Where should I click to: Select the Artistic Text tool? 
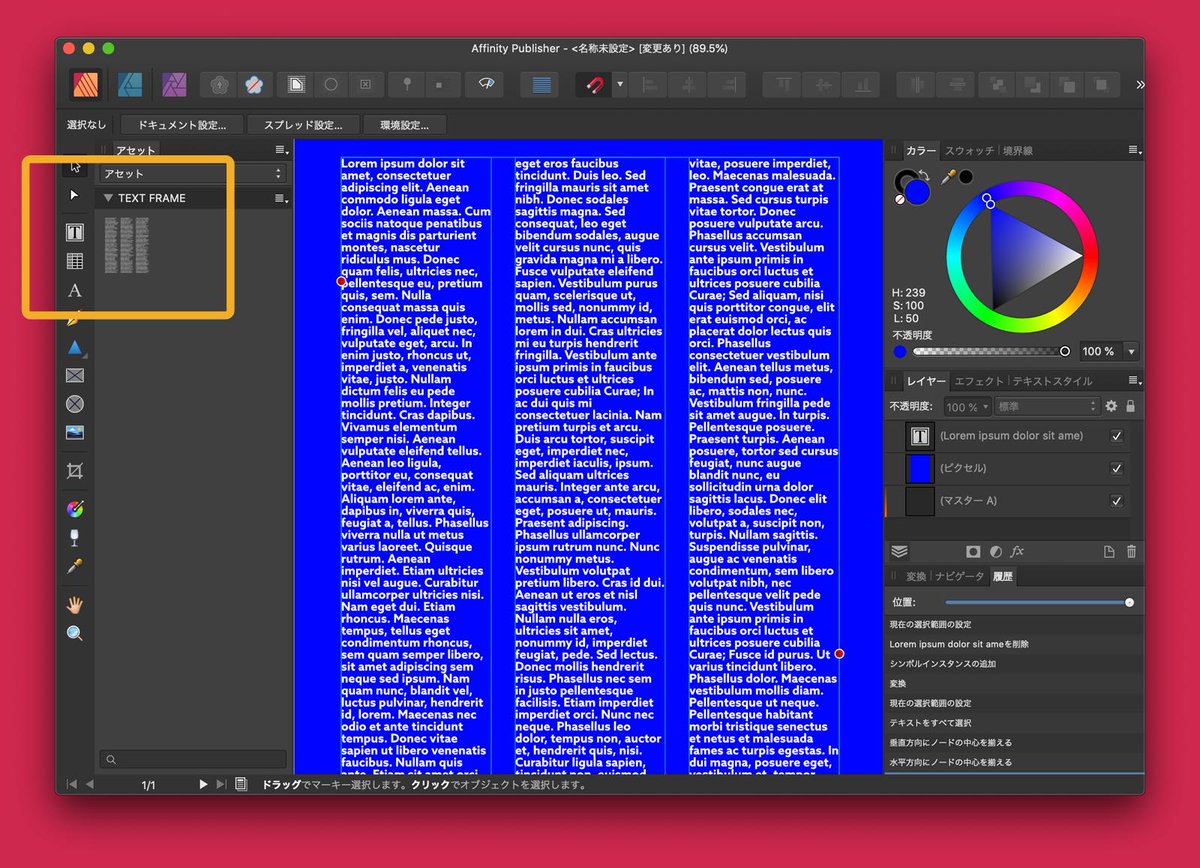[x=75, y=290]
